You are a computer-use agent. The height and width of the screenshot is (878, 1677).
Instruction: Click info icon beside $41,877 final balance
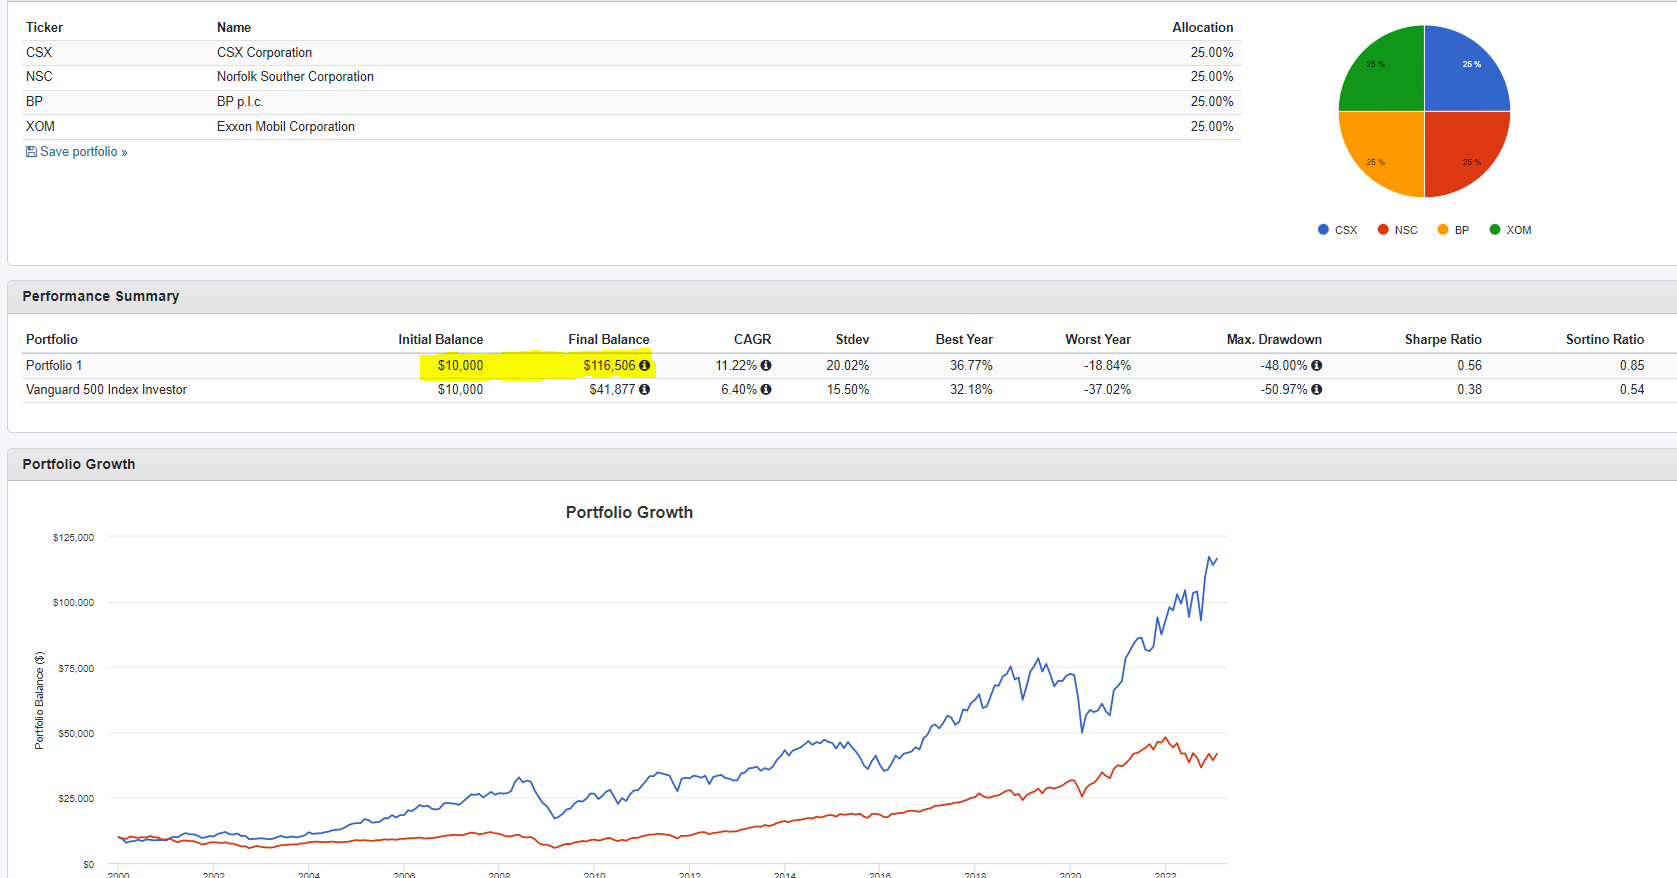644,390
